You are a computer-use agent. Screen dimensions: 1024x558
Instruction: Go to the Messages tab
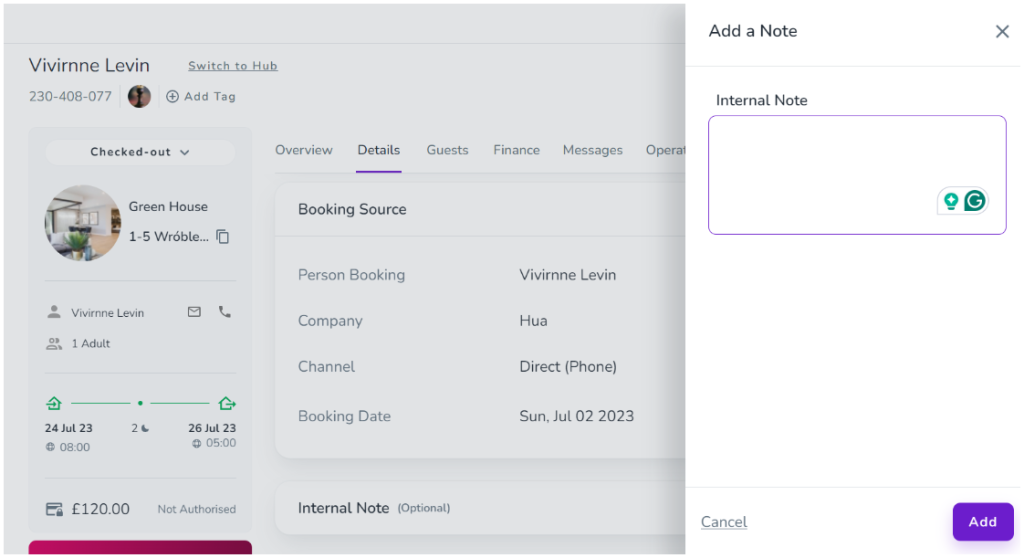[592, 150]
